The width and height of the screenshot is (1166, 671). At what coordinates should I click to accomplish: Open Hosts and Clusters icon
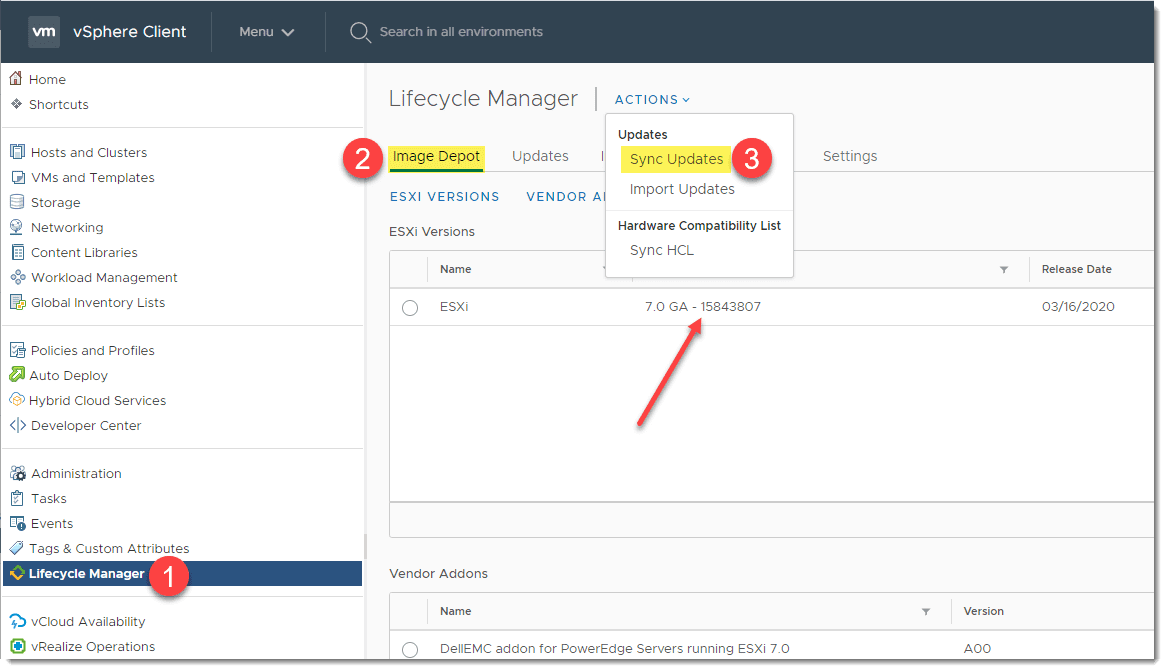[16, 152]
